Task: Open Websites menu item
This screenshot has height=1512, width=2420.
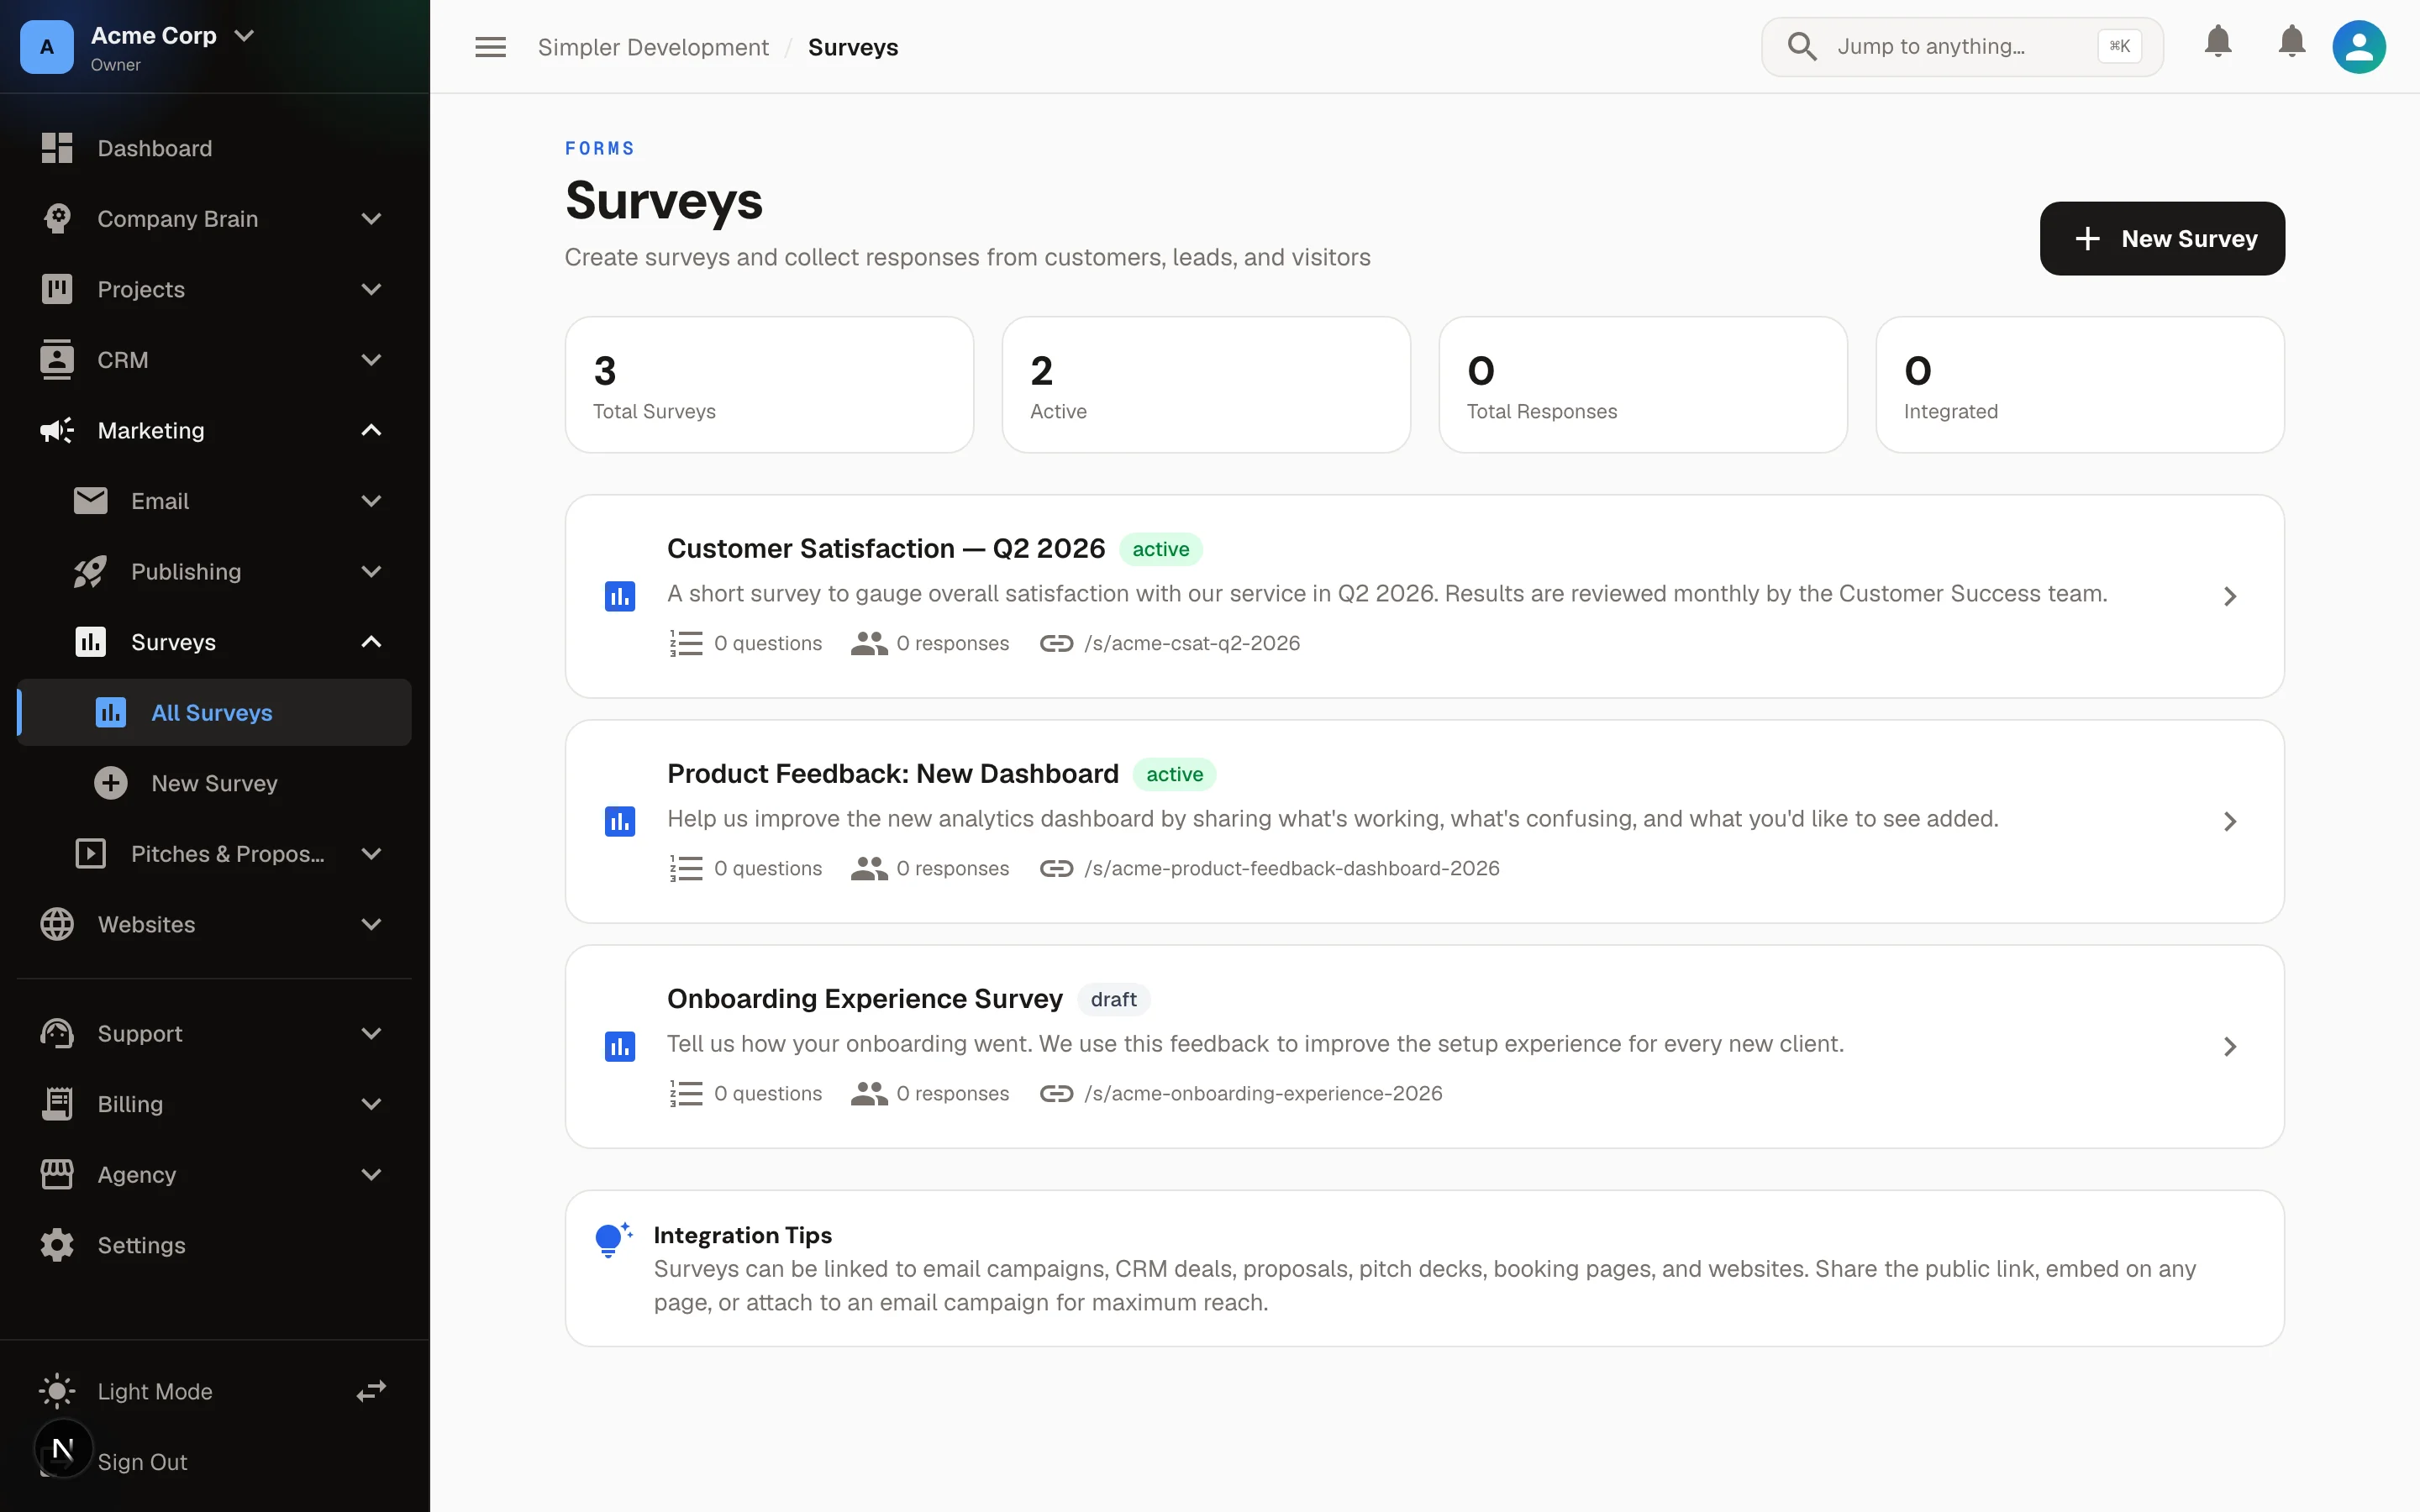Action: [214, 924]
